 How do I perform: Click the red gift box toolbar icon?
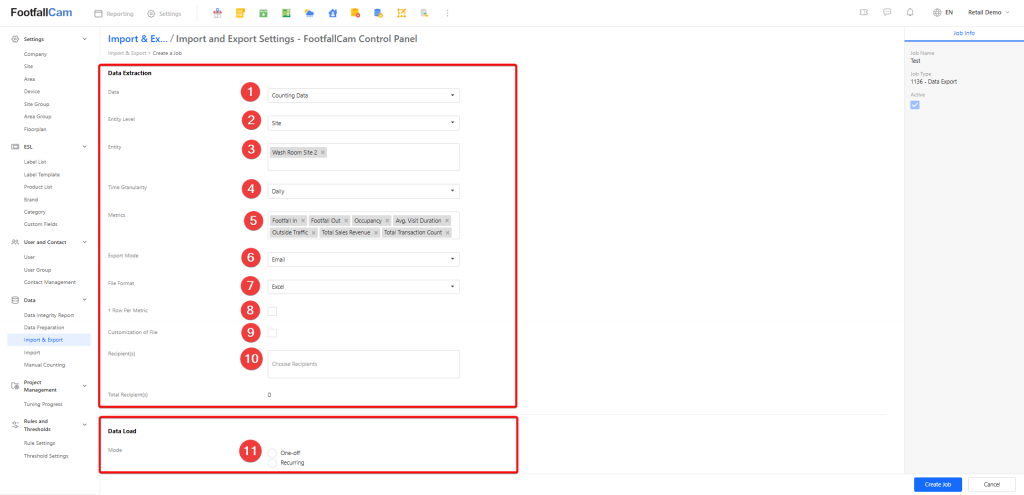pyautogui.click(x=217, y=13)
